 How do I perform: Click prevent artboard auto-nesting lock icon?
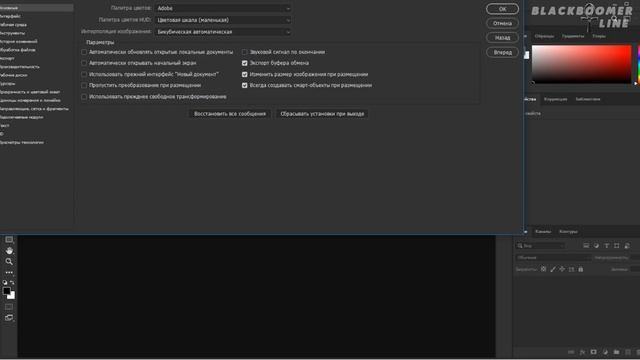571,269
